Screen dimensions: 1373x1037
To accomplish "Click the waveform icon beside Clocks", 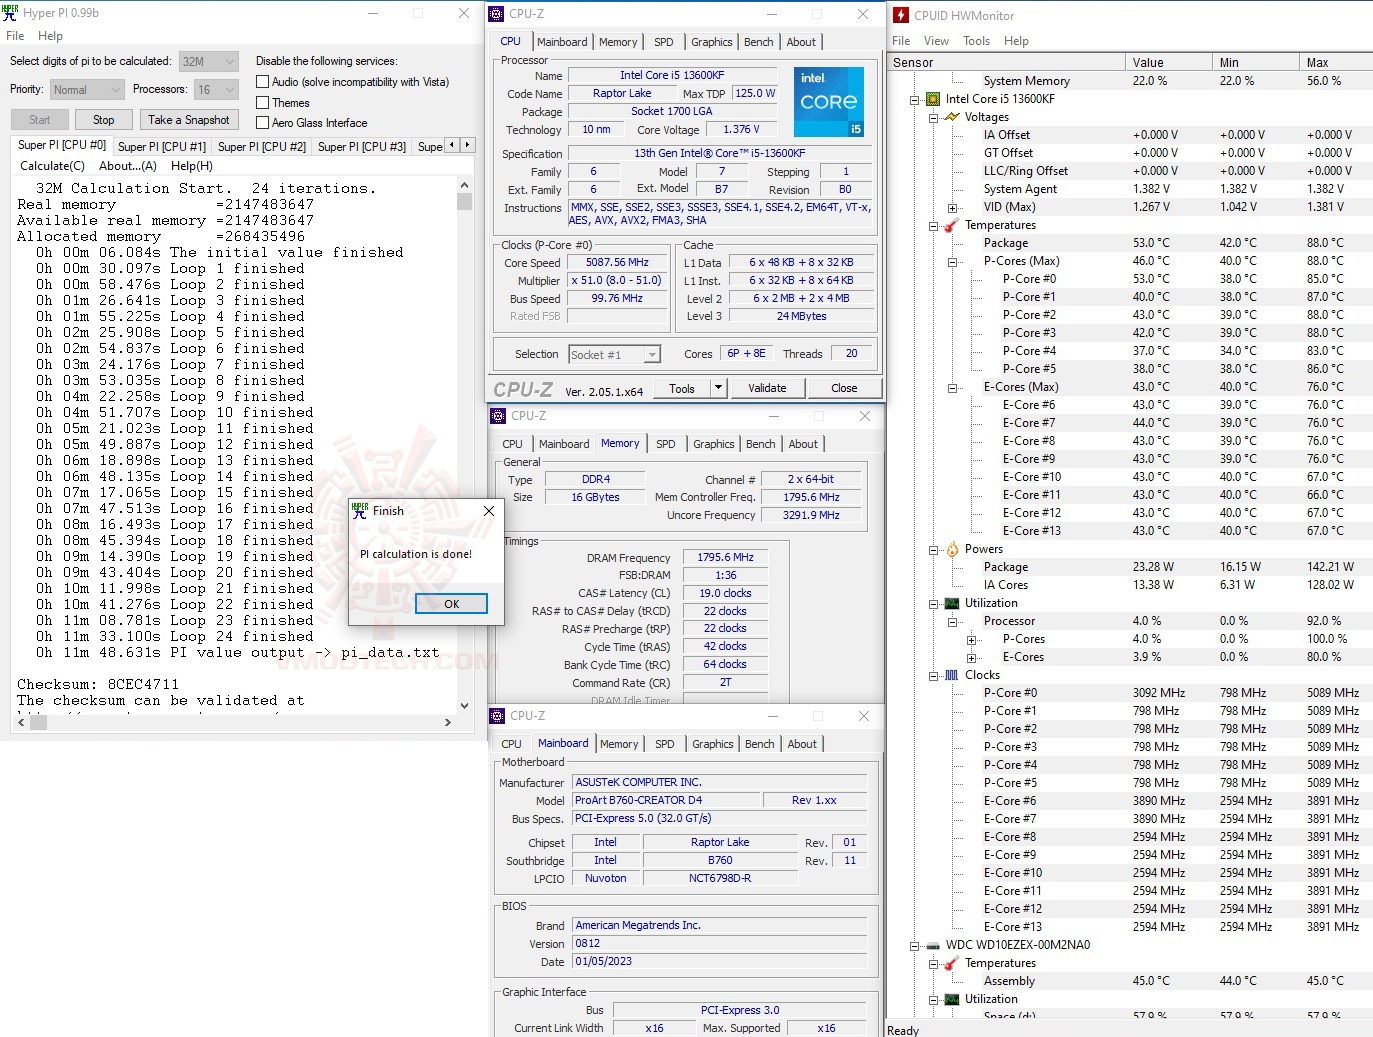I will (952, 675).
